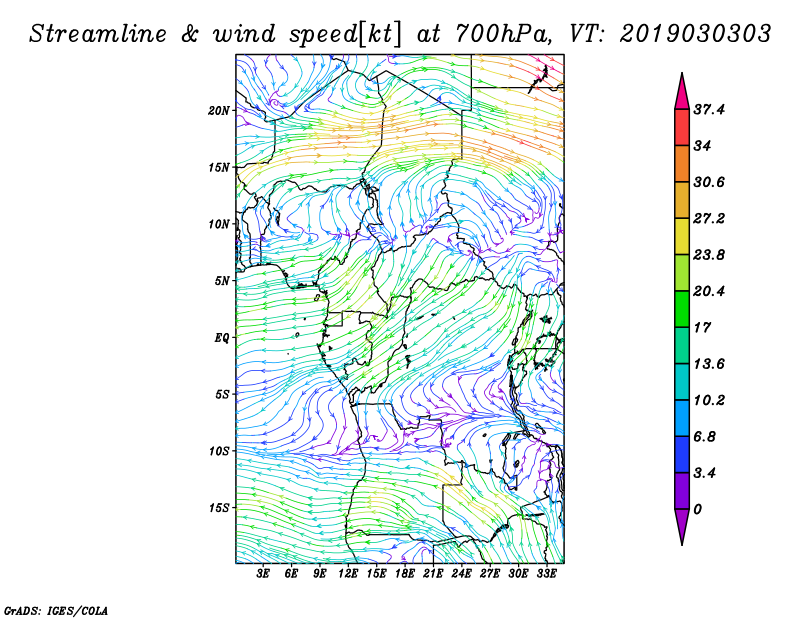
Task: Click the 33E longitude axis label
Action: (546, 574)
